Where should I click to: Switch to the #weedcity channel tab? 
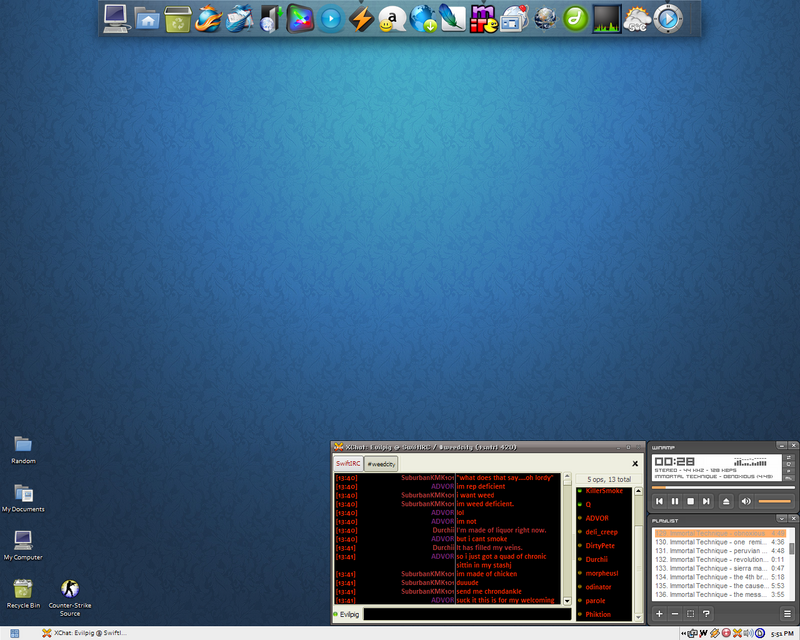381,464
